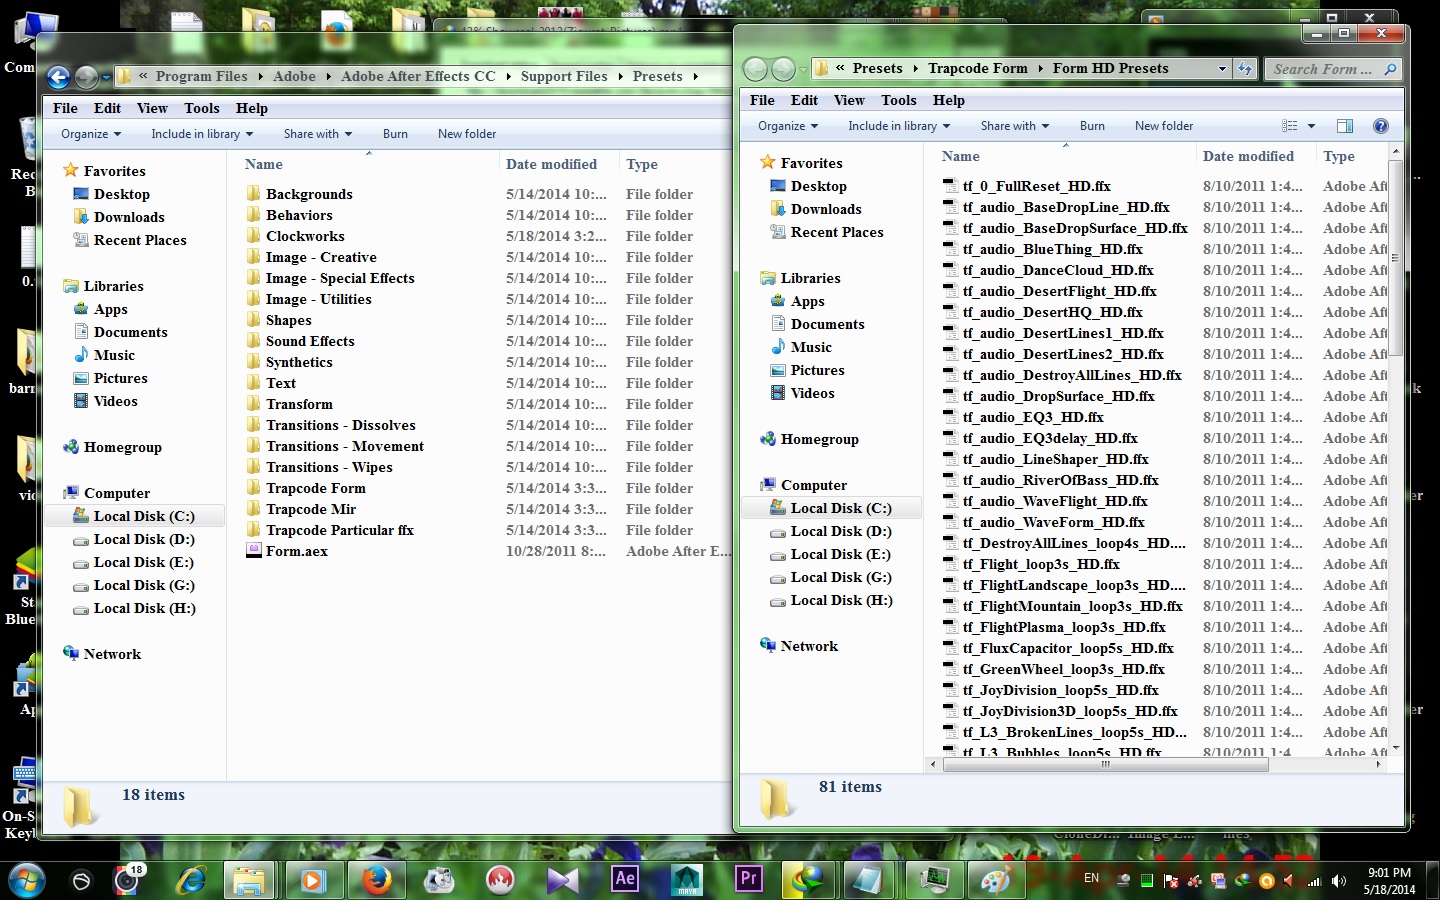
Task: Go back in the Form HD Presets window
Action: (x=756, y=69)
